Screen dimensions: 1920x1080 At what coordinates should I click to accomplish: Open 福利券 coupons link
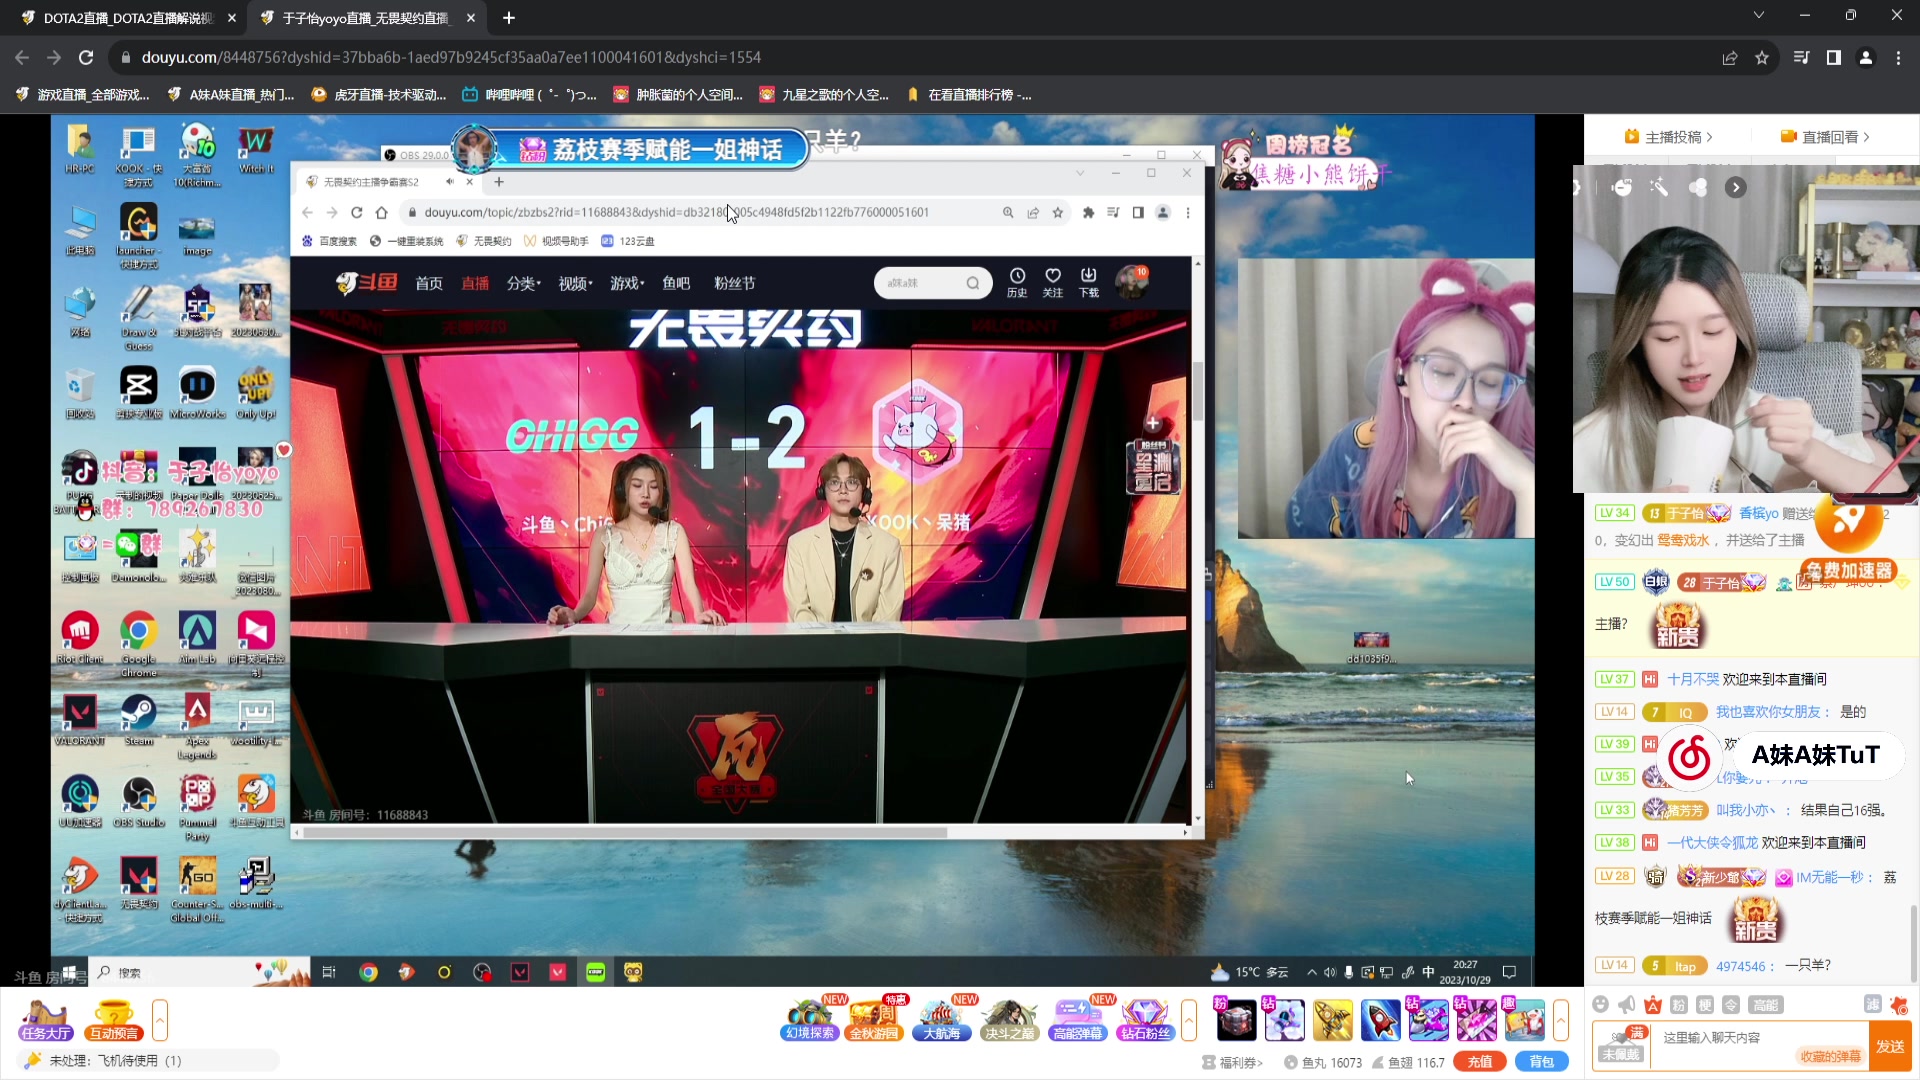1233,1062
